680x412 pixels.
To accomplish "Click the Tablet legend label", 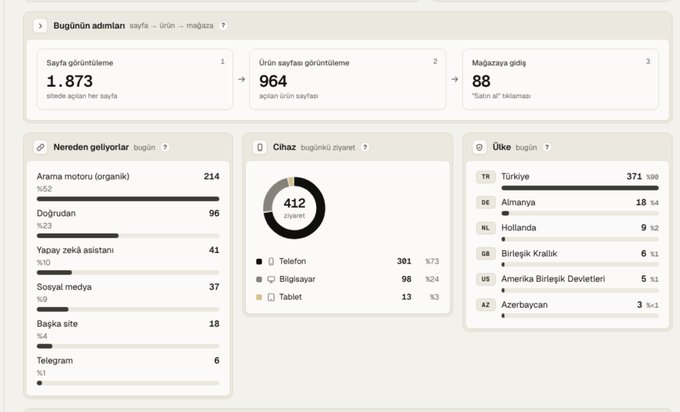I will click(x=290, y=297).
